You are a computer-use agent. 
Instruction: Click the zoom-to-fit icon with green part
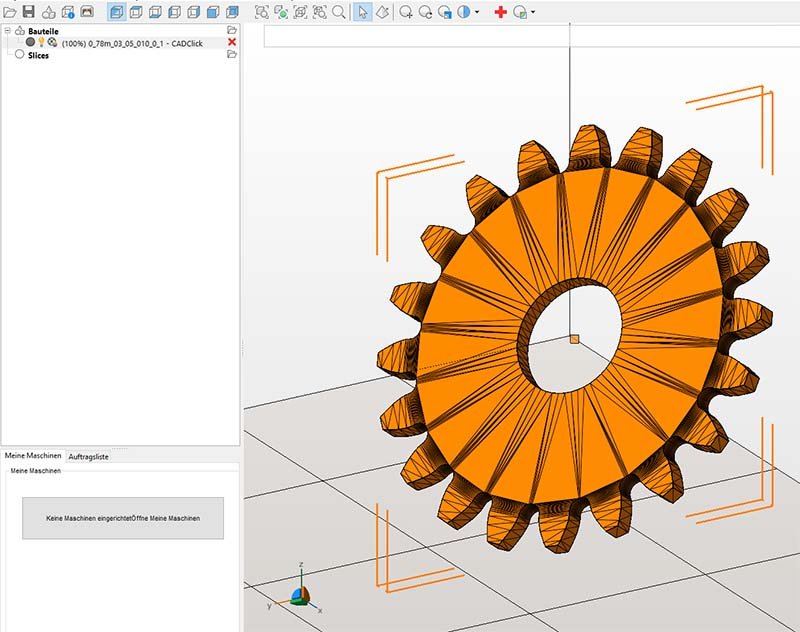pos(281,12)
